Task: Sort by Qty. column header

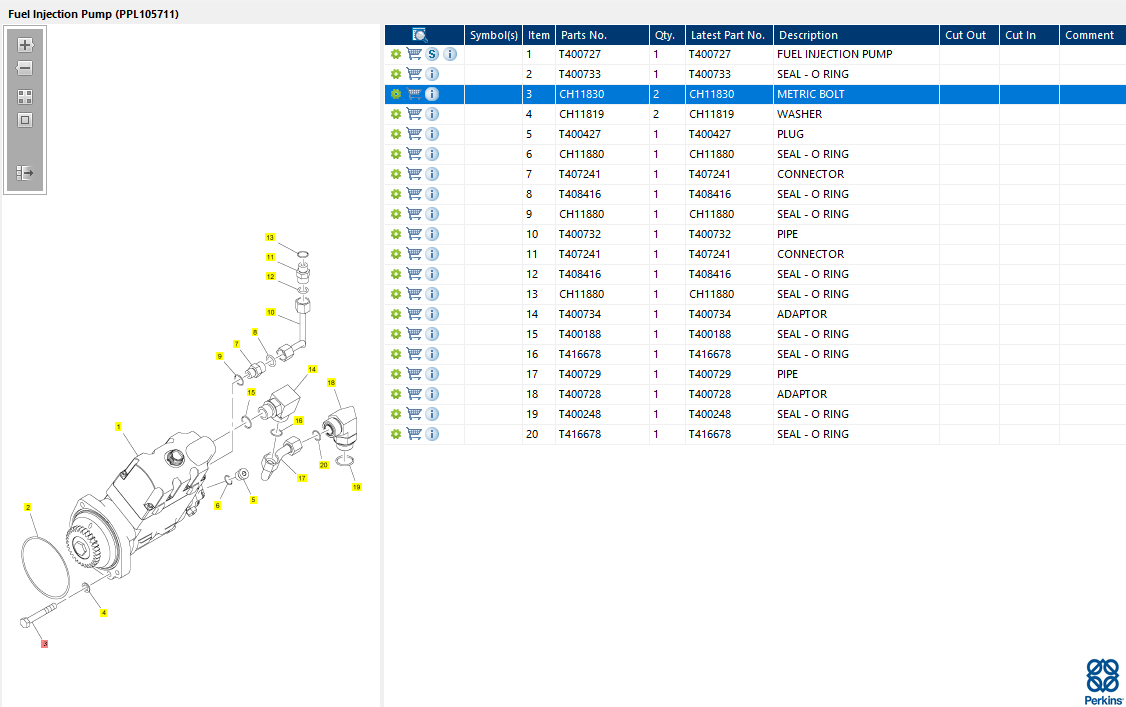Action: coord(667,34)
